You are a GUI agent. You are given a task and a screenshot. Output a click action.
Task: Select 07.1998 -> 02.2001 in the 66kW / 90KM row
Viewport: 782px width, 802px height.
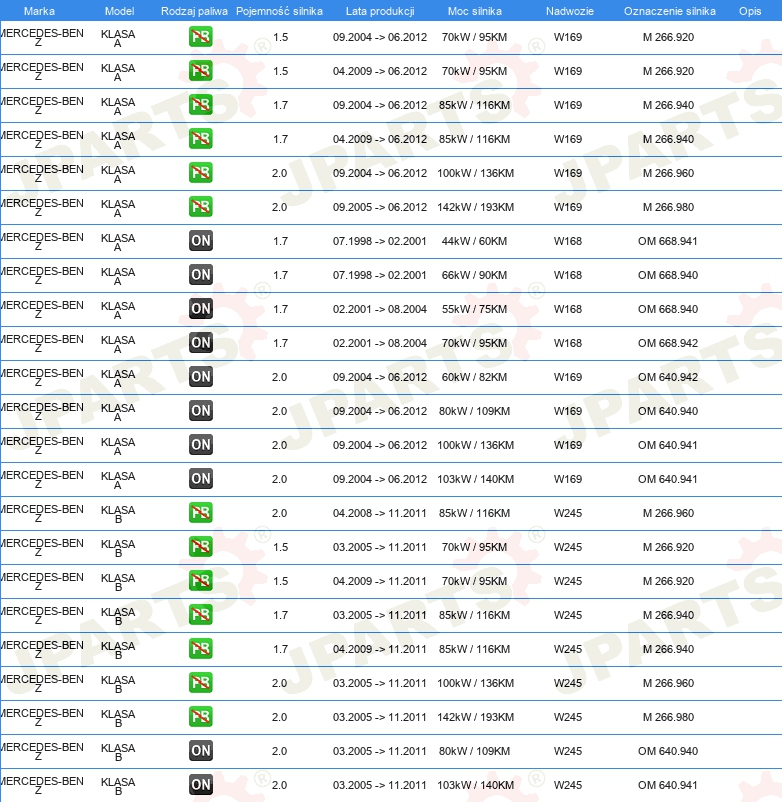click(x=379, y=275)
